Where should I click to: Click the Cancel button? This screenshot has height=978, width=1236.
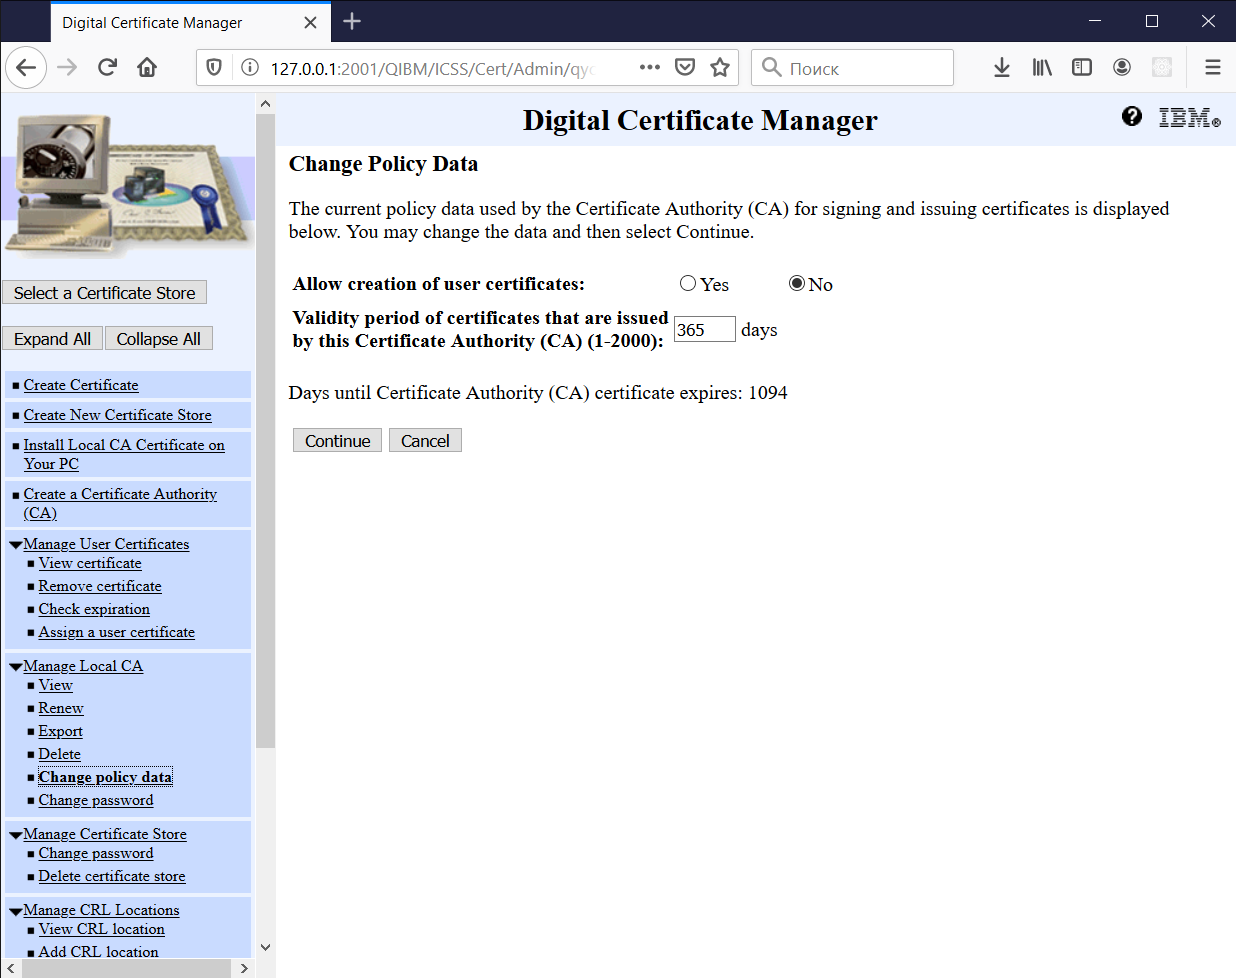click(425, 441)
